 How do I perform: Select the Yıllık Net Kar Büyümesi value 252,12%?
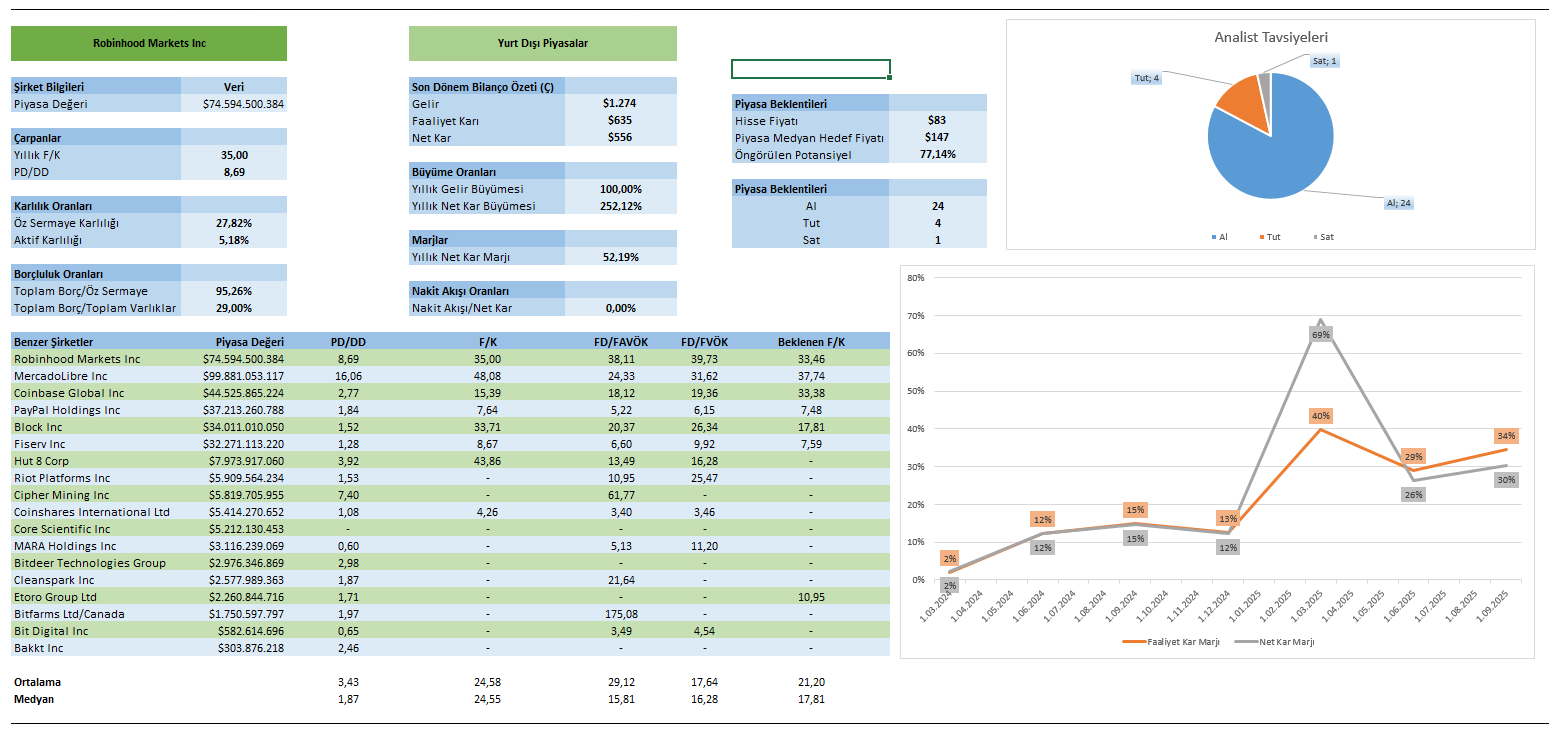620,206
